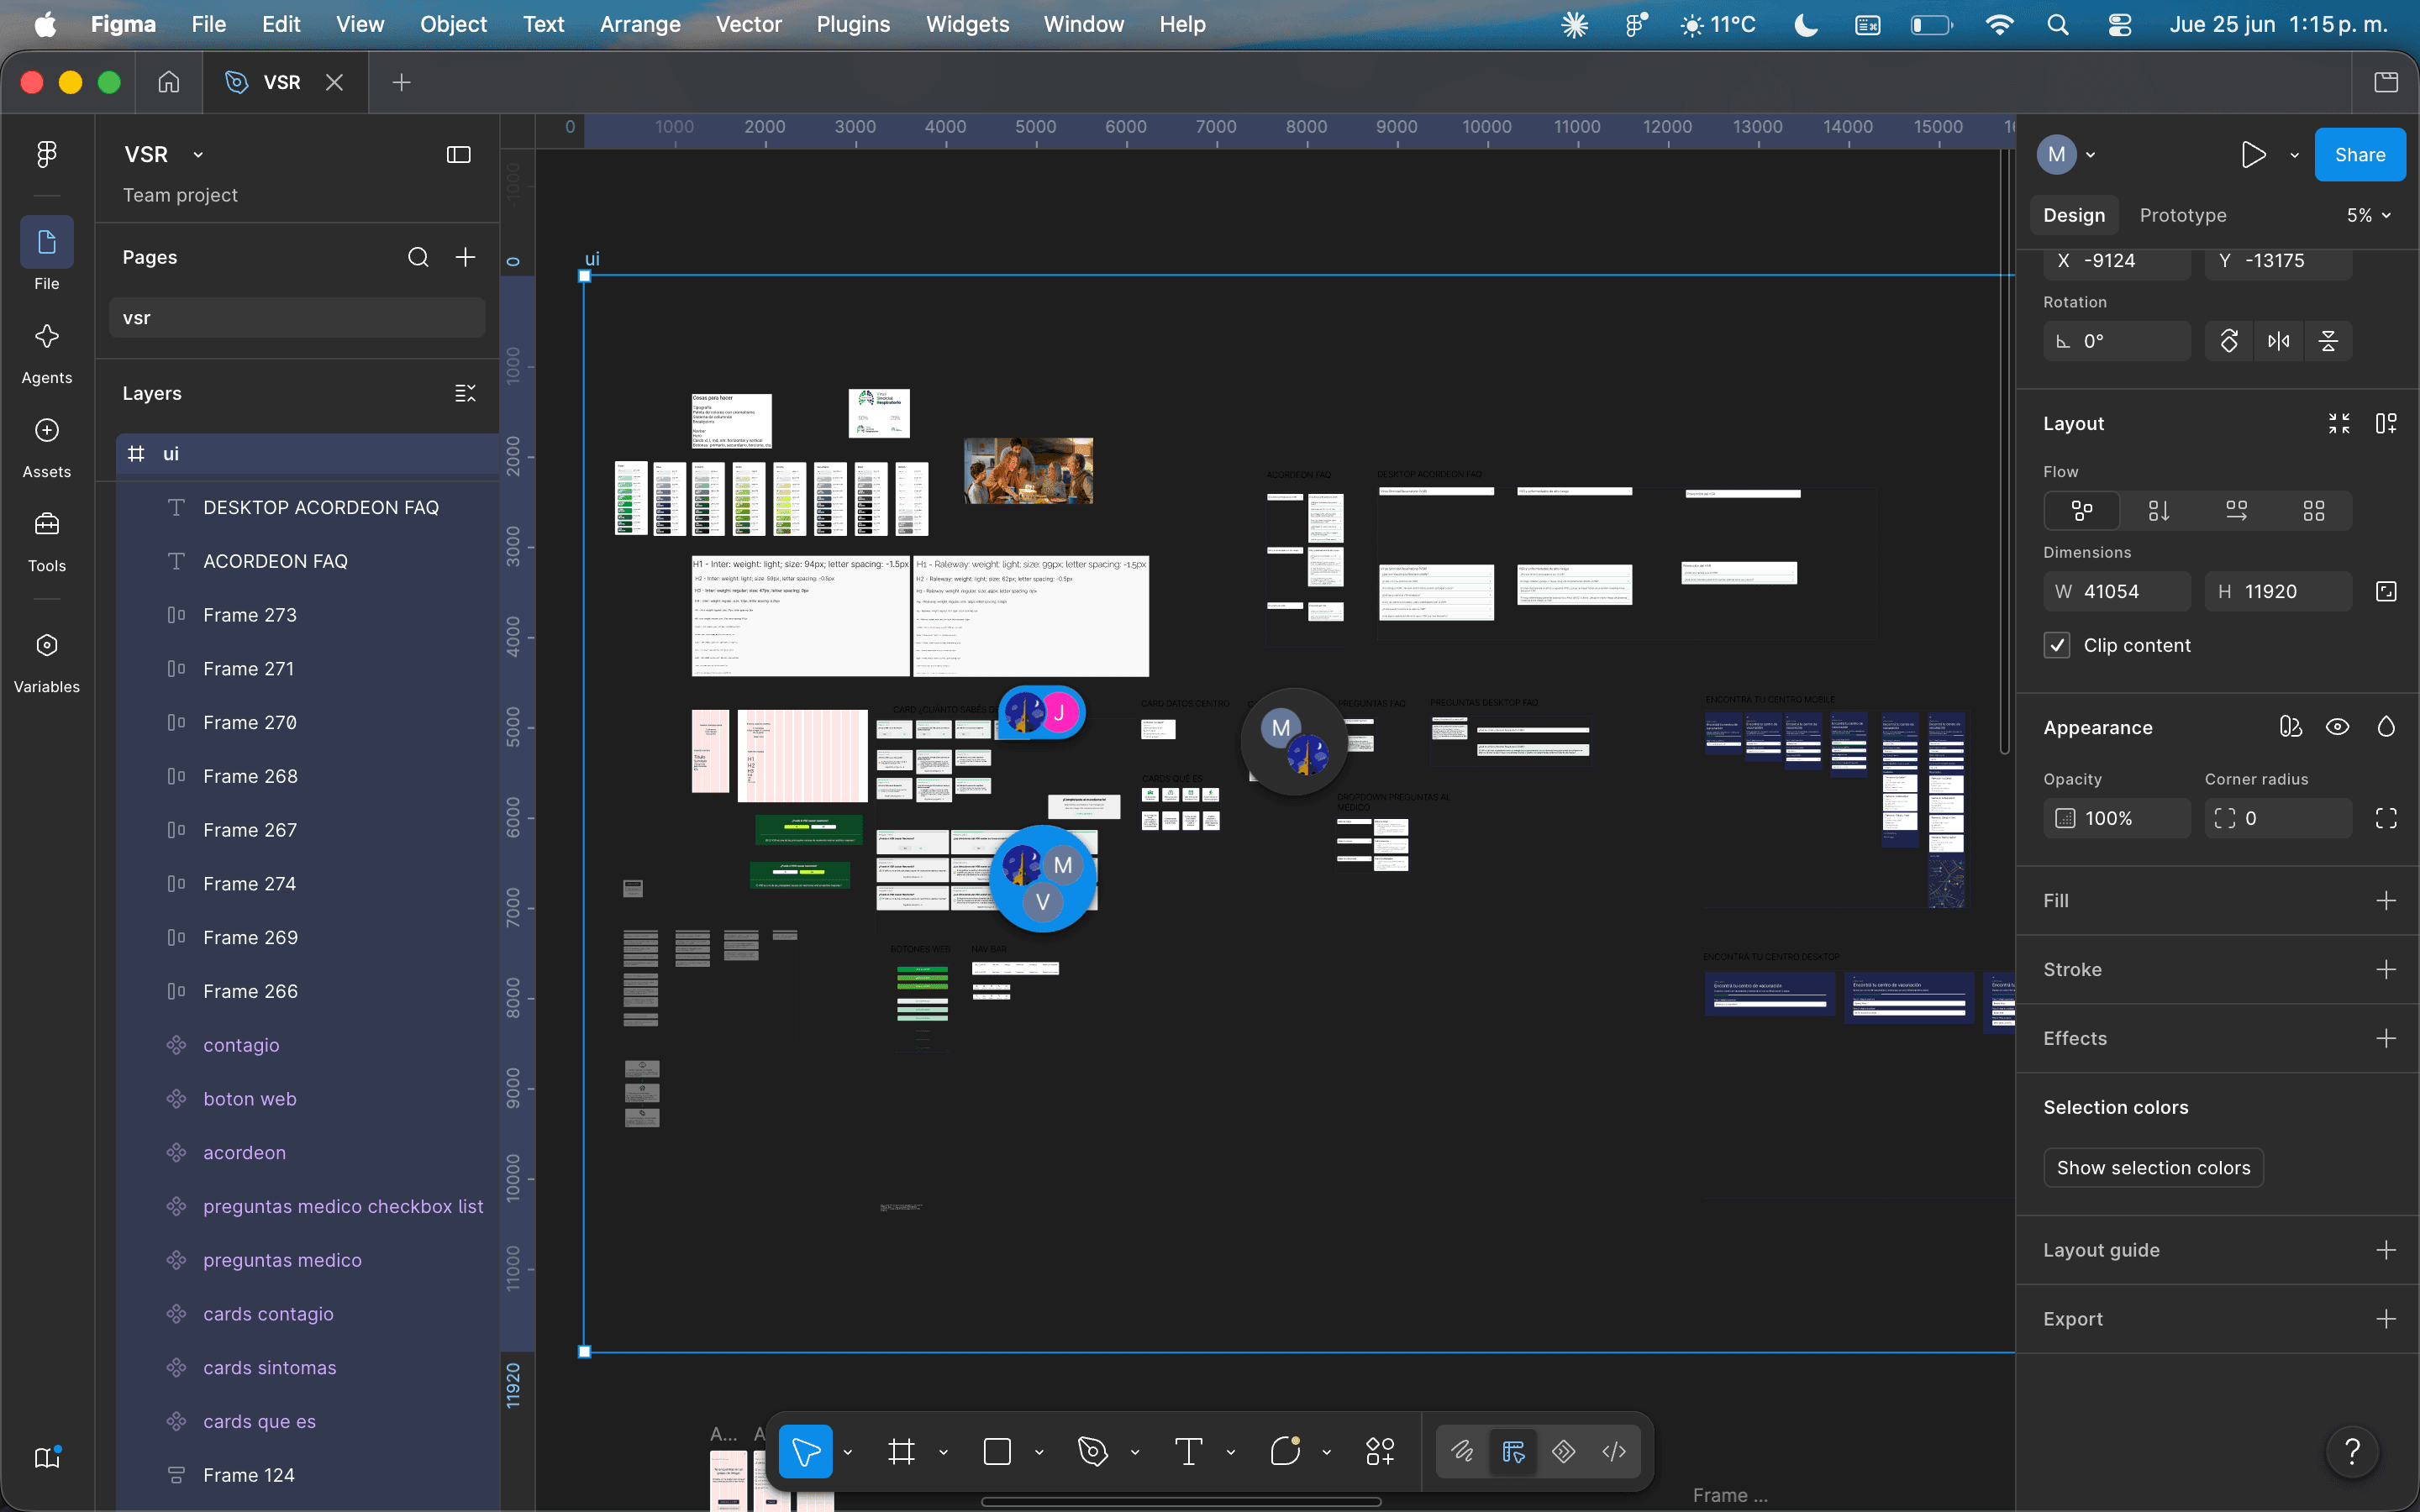This screenshot has height=1512, width=2420.
Task: Switch to Draw mode in the toolbar toggle
Action: click(x=1462, y=1451)
